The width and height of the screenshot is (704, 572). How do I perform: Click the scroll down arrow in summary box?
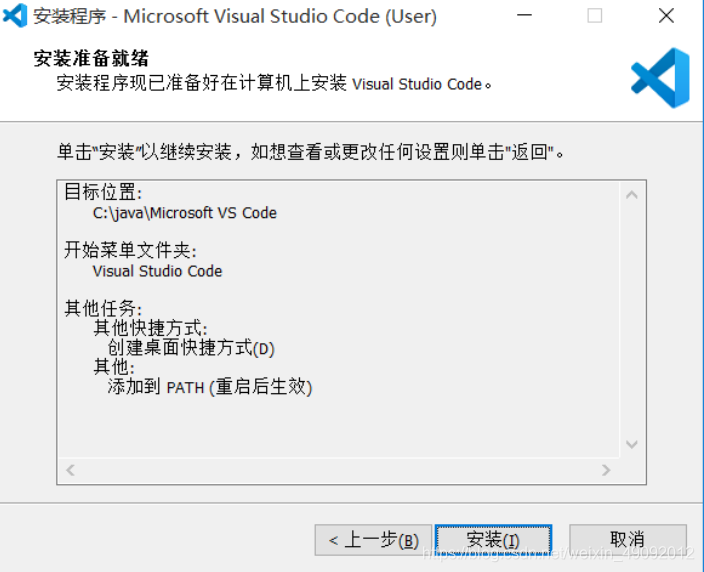[x=632, y=444]
